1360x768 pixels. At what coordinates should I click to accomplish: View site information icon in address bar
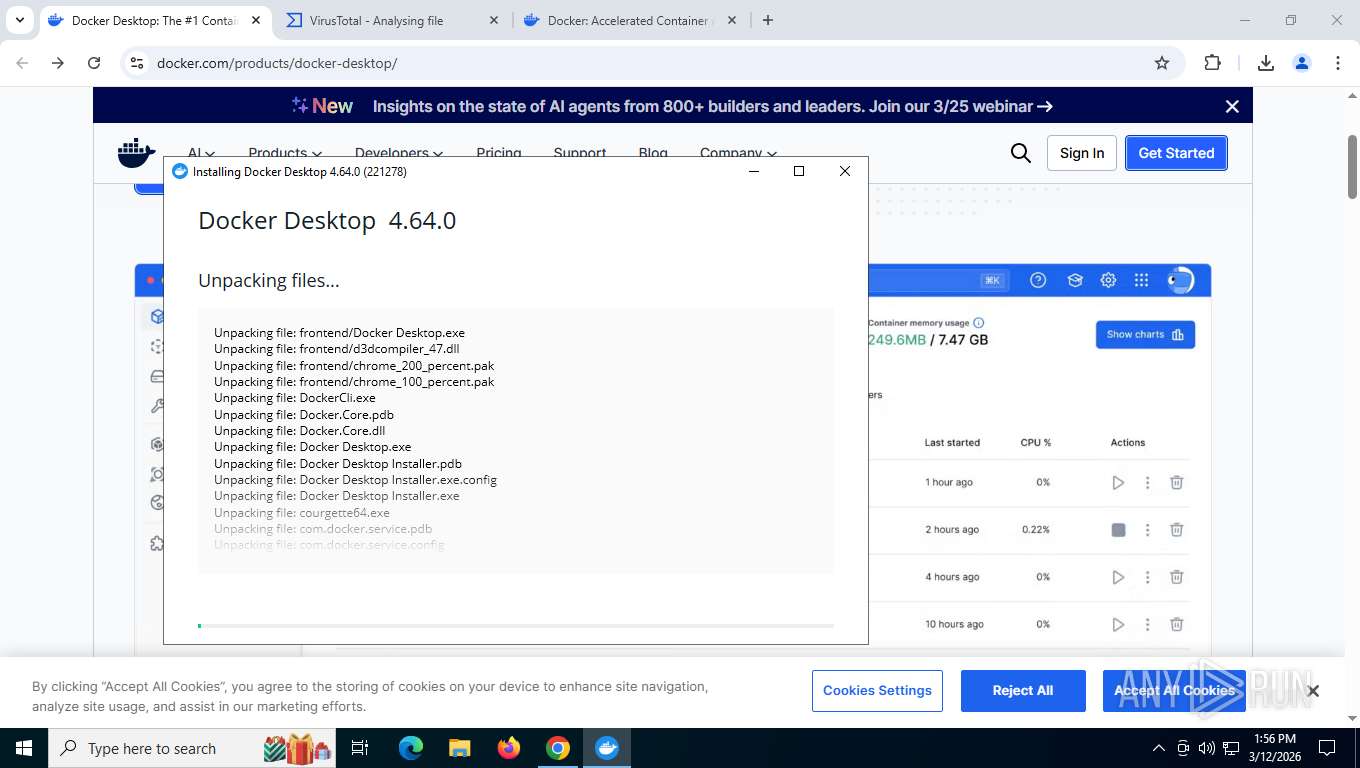(137, 63)
